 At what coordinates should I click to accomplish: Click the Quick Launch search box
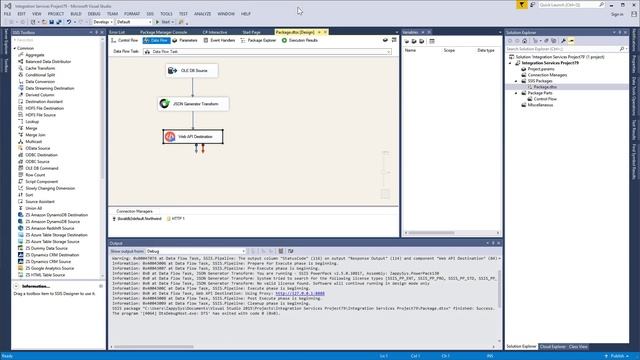pyautogui.click(x=571, y=4)
